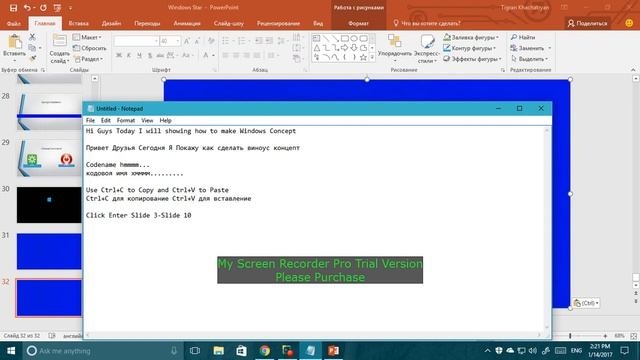Click Cortana search box 'Ask me anything'
The width and height of the screenshot is (640, 360).
coord(102,351)
